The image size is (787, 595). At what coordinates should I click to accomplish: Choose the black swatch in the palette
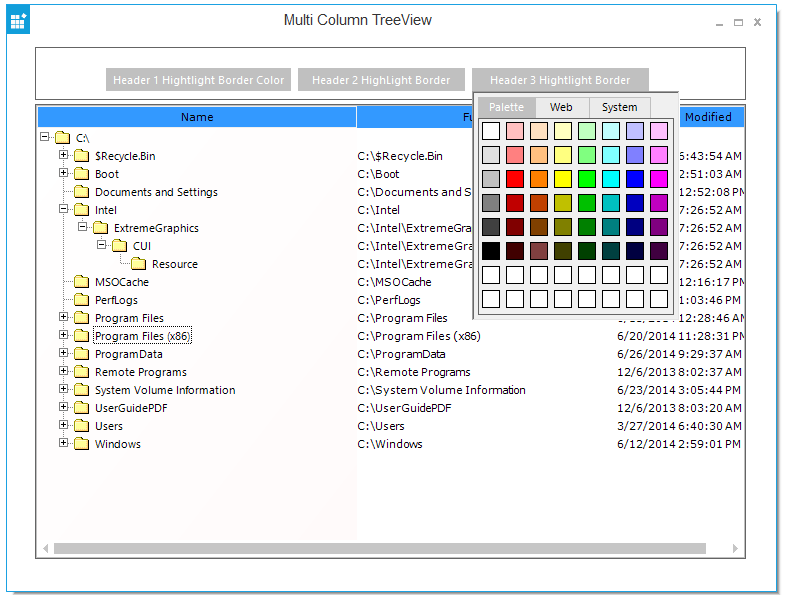tap(491, 251)
